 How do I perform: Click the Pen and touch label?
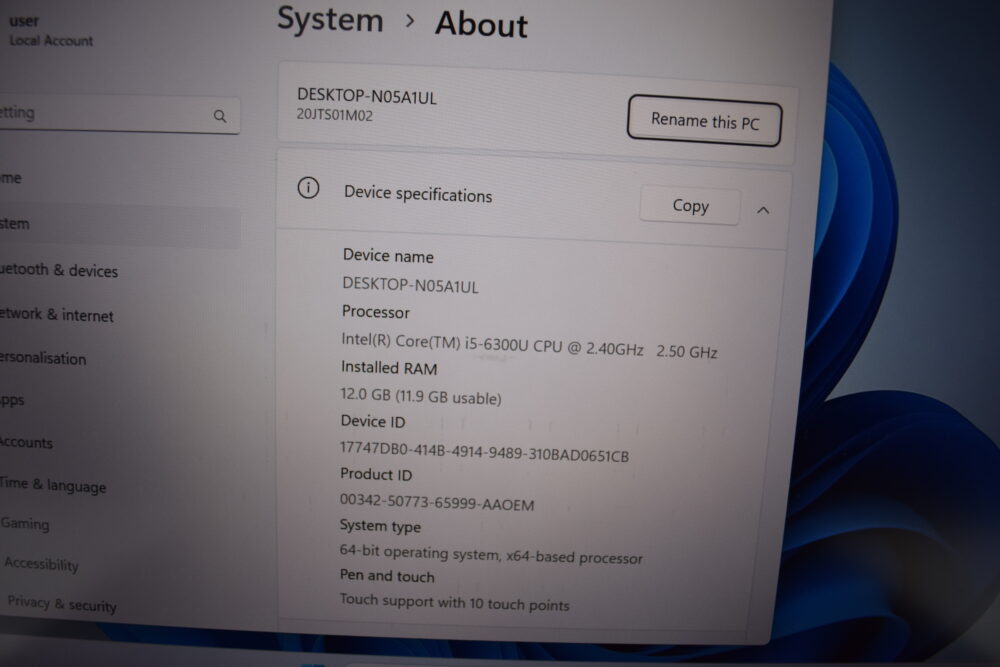pyautogui.click(x=387, y=576)
